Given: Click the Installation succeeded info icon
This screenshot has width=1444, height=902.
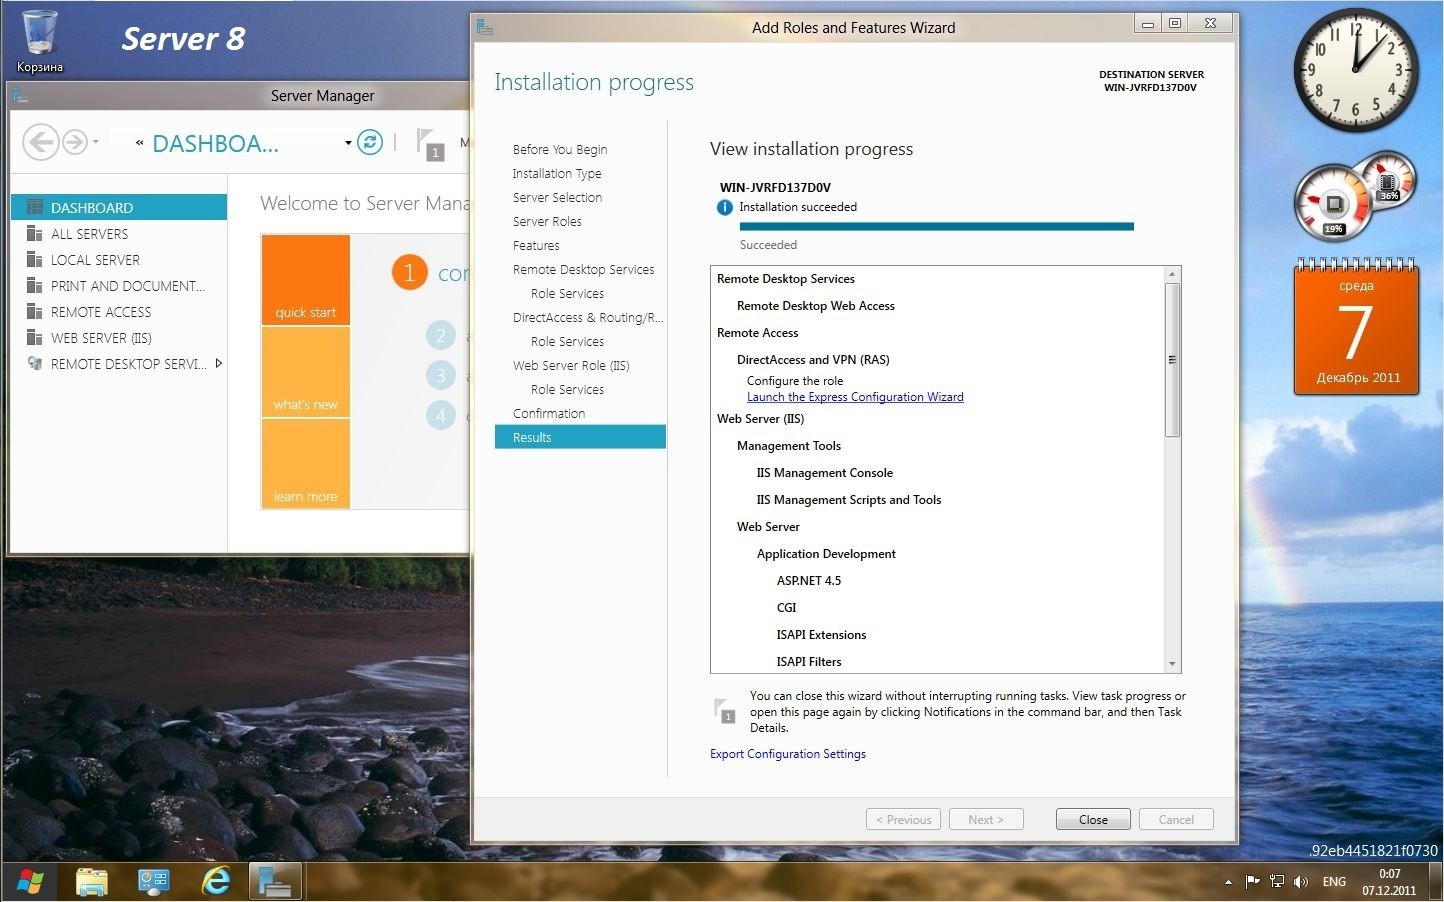Looking at the screenshot, I should pyautogui.click(x=725, y=208).
